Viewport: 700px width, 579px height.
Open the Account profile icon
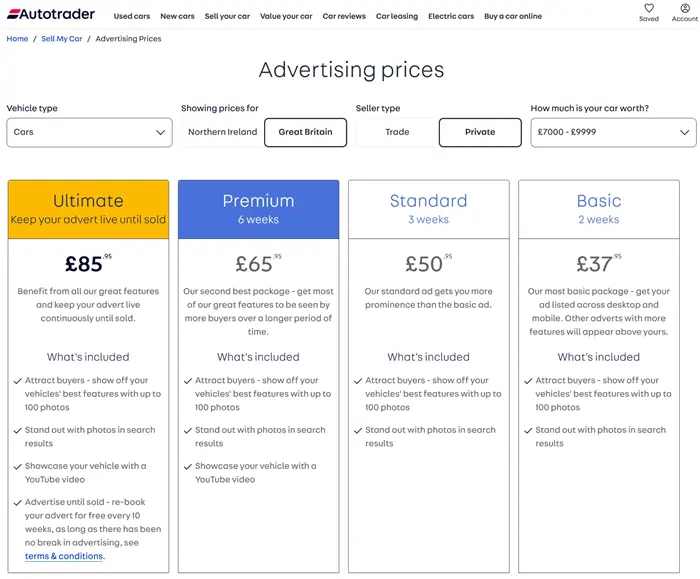coord(685,8)
